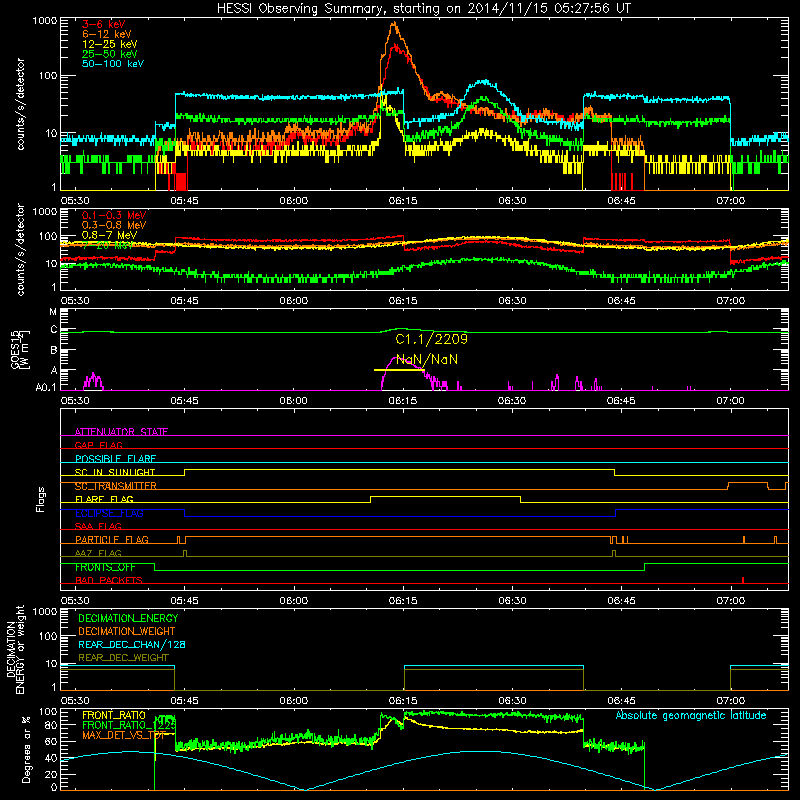Select the 0.3-0.8 MeV legend label
This screenshot has height=800, width=800.
pos(114,225)
